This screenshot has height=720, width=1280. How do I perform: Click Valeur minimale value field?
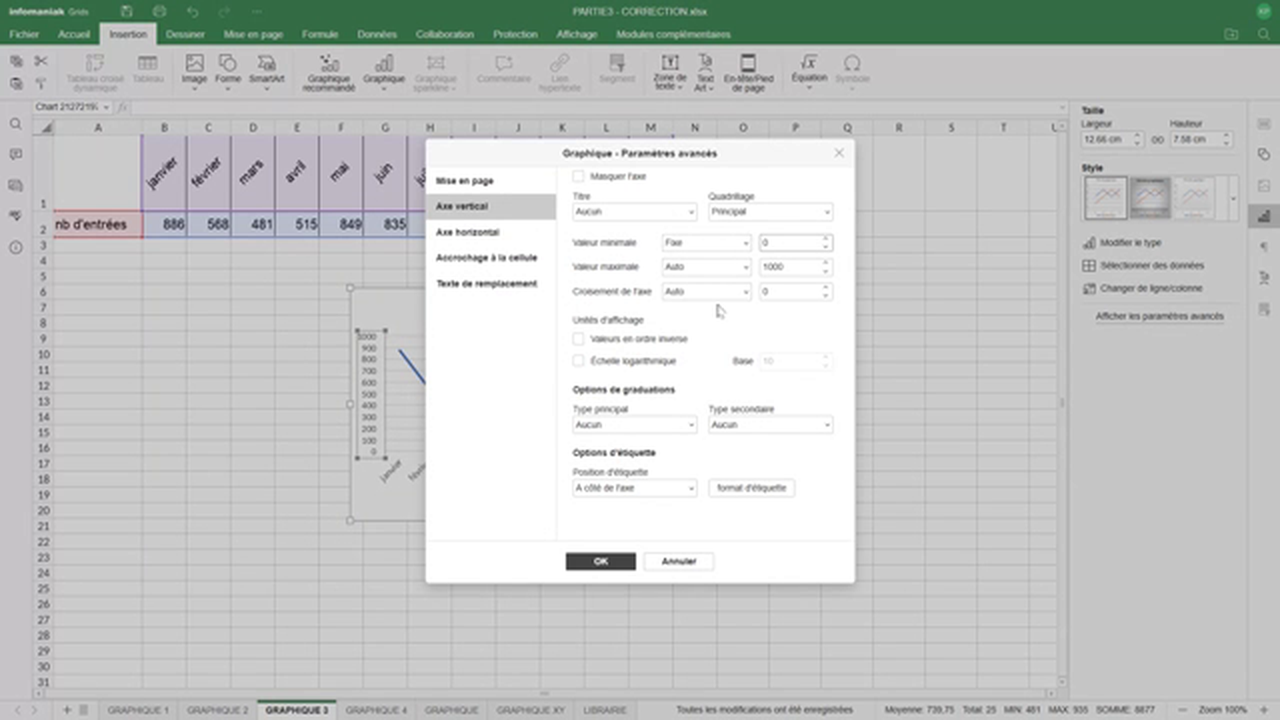pos(790,243)
